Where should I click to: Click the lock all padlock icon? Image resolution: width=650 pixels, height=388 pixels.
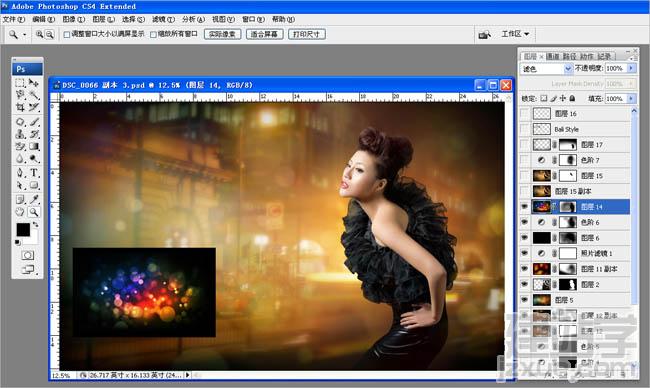572,98
